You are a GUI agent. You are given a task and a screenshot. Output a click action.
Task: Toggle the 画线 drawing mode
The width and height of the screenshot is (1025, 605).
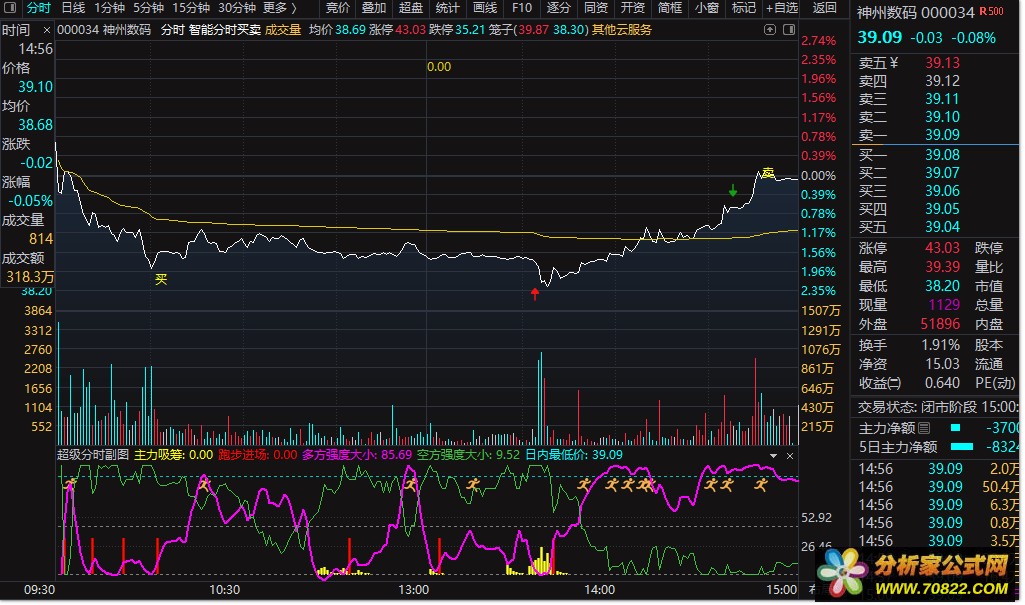[485, 8]
